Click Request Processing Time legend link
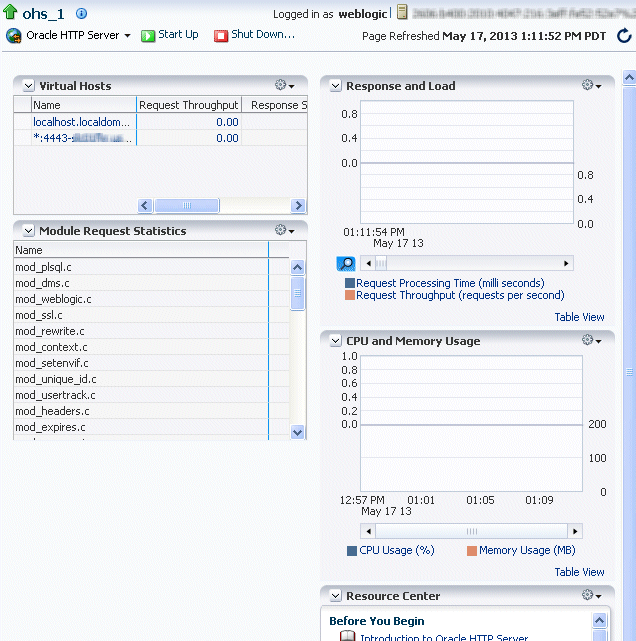Image resolution: width=636 pixels, height=641 pixels. [450, 283]
